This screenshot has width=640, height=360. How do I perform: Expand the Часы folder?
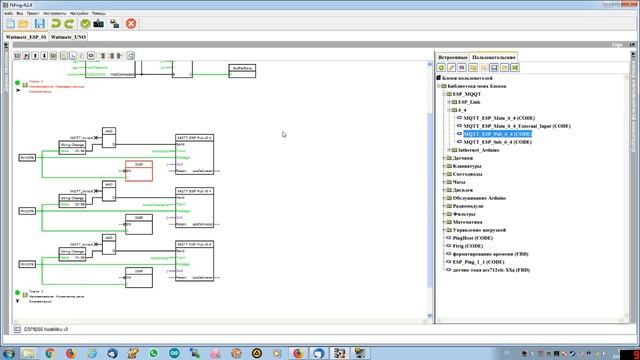tap(444, 182)
